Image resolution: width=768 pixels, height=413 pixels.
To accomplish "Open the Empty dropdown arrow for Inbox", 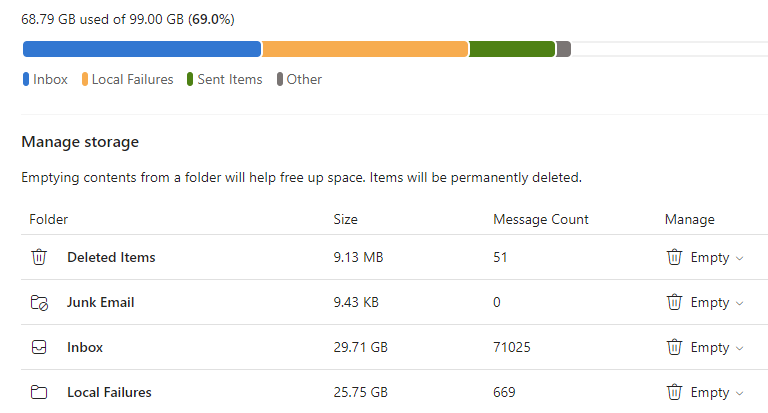I will 740,348.
